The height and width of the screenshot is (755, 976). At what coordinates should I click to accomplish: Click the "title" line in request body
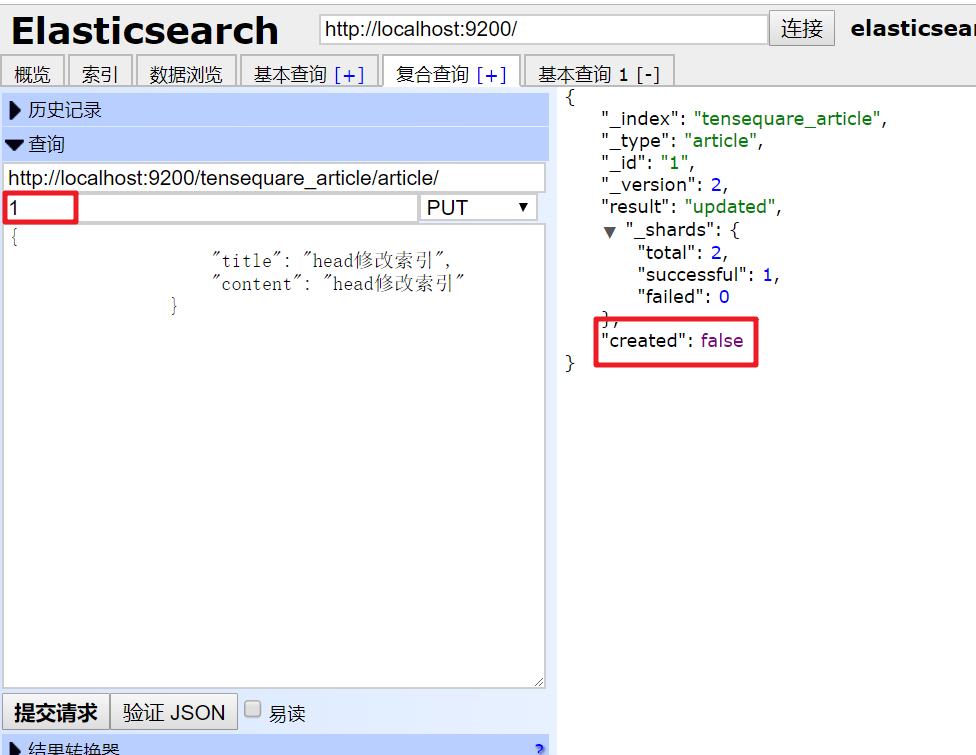[331, 260]
